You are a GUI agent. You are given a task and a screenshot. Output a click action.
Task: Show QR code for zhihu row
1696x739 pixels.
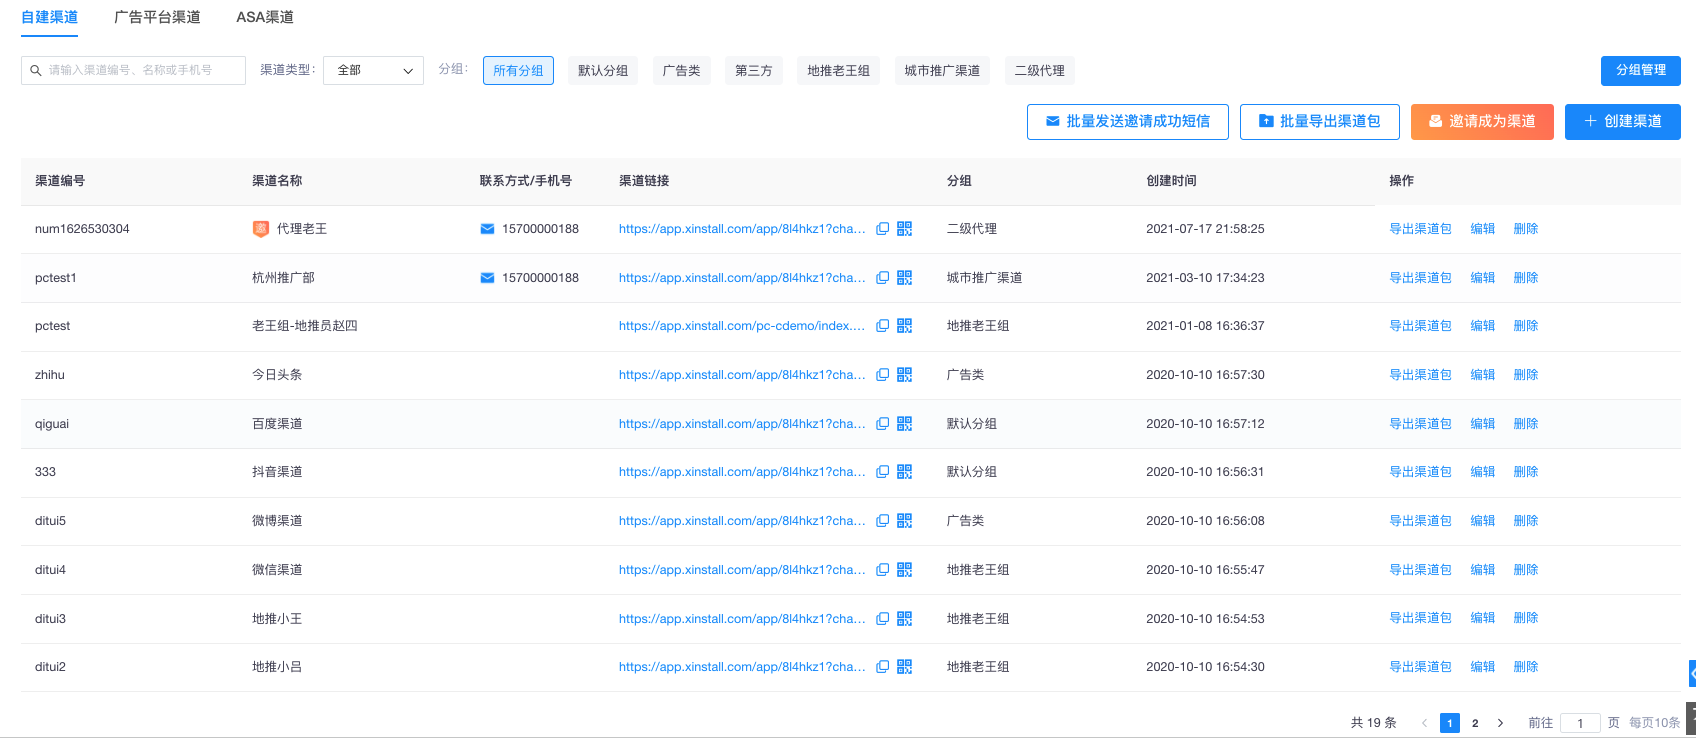point(905,375)
